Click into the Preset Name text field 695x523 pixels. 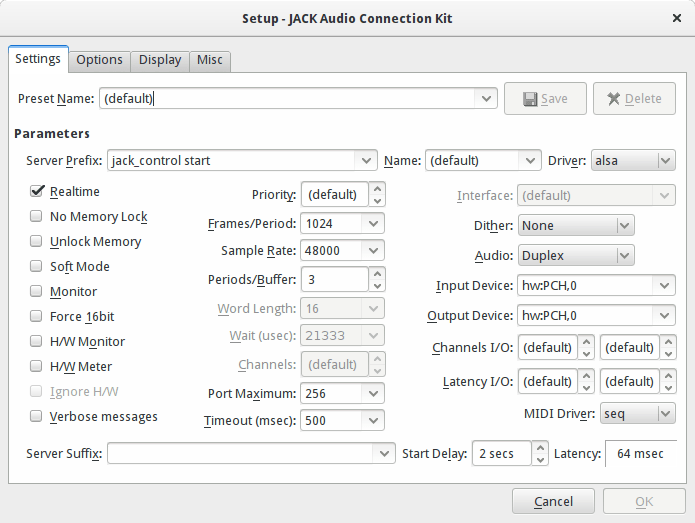[287, 98]
